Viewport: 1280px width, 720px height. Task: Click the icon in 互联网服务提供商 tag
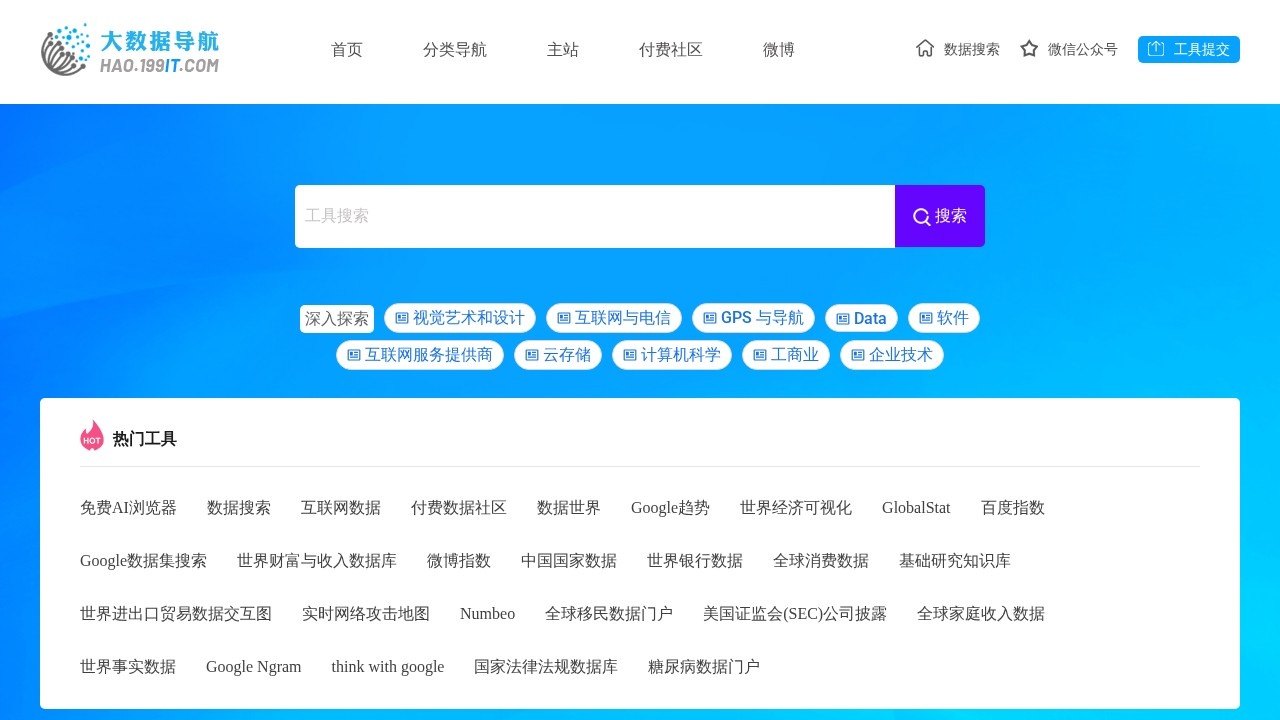click(x=354, y=355)
